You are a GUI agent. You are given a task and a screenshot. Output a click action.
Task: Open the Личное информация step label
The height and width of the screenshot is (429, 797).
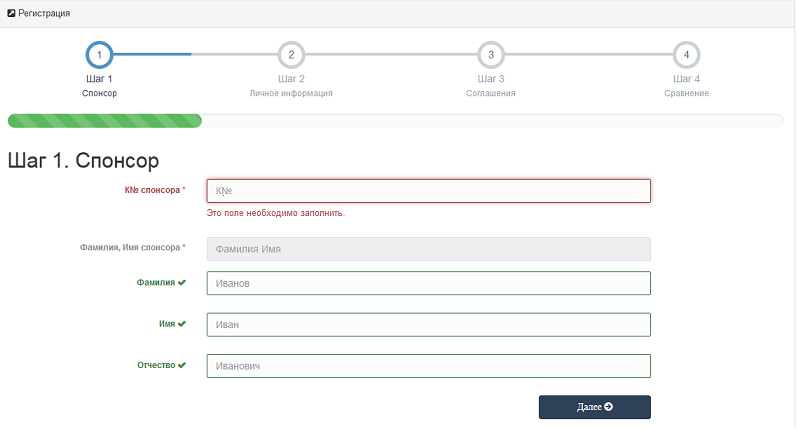click(291, 93)
